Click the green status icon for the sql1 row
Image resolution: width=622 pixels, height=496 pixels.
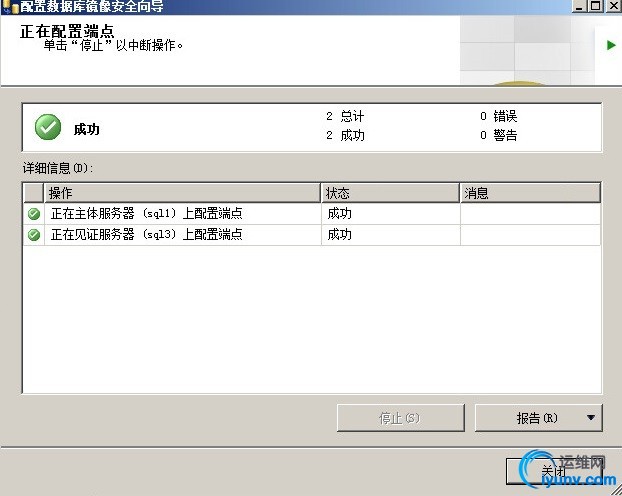tap(34, 214)
